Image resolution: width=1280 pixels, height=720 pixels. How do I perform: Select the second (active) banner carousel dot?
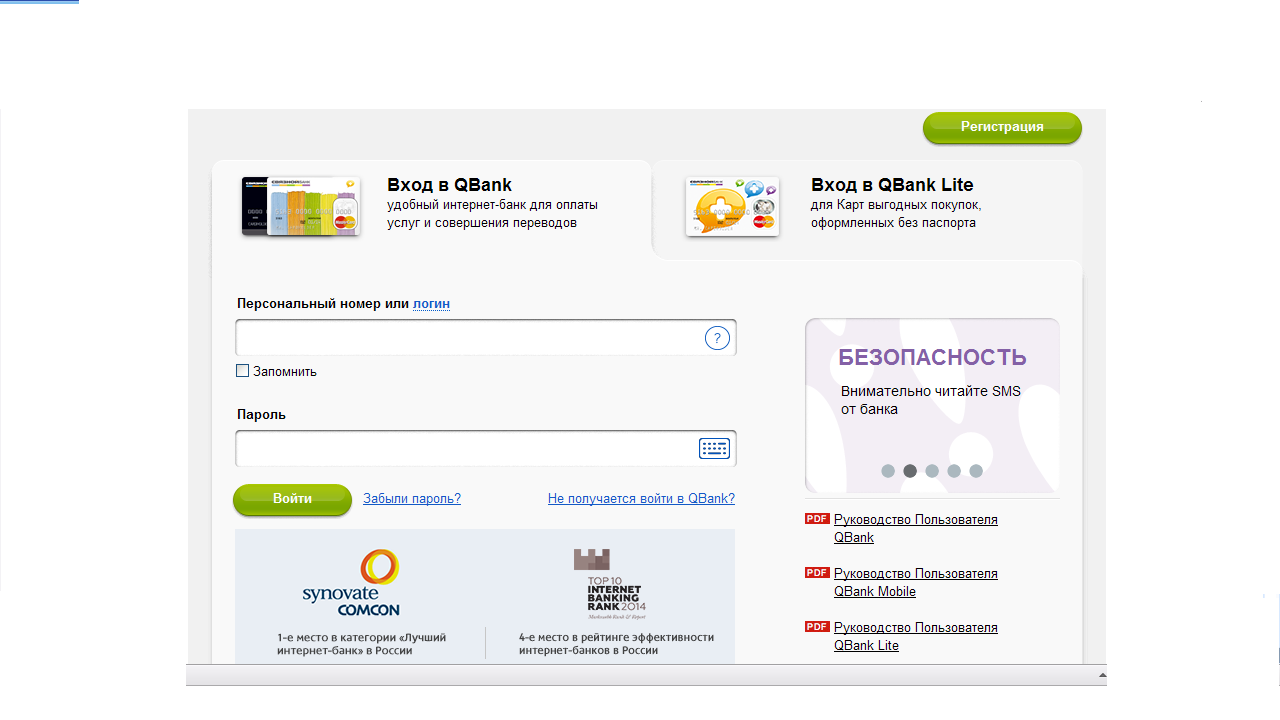click(x=910, y=471)
